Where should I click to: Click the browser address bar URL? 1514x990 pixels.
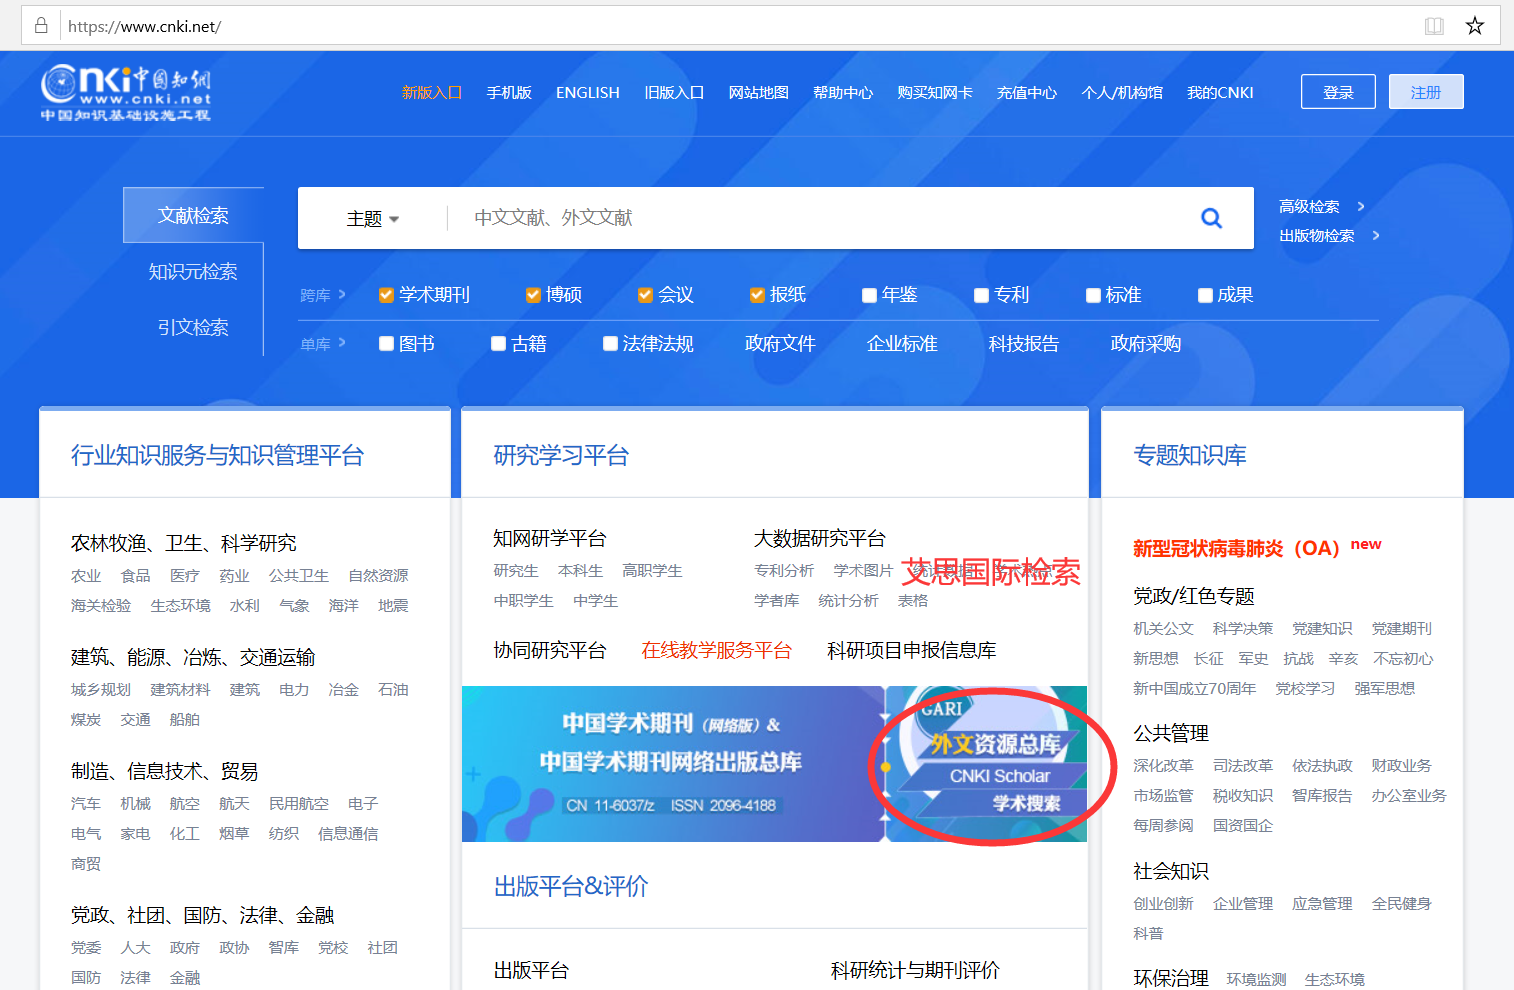(144, 26)
